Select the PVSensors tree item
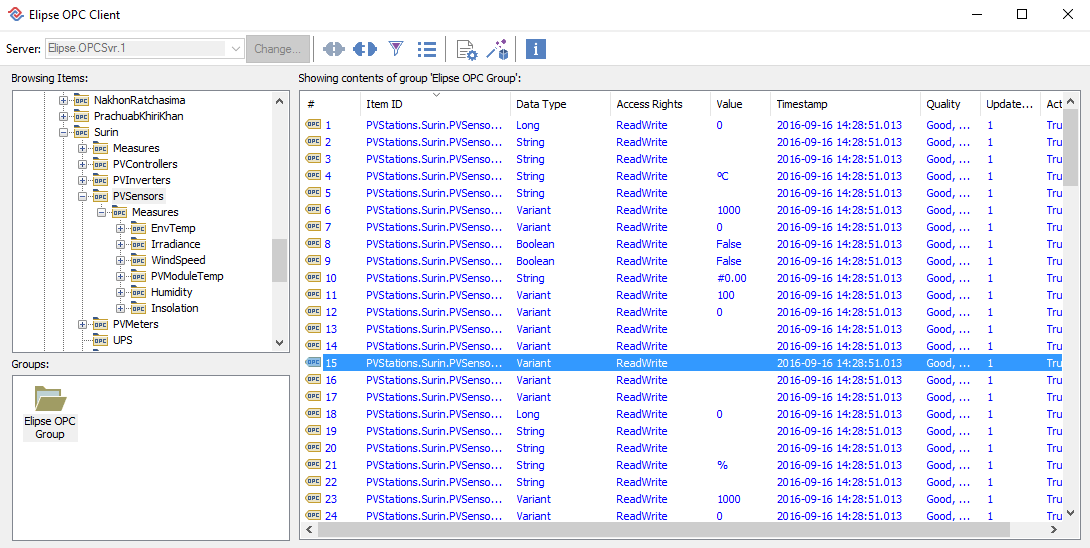Screen dimensions: 1090x548 pyautogui.click(x=139, y=196)
